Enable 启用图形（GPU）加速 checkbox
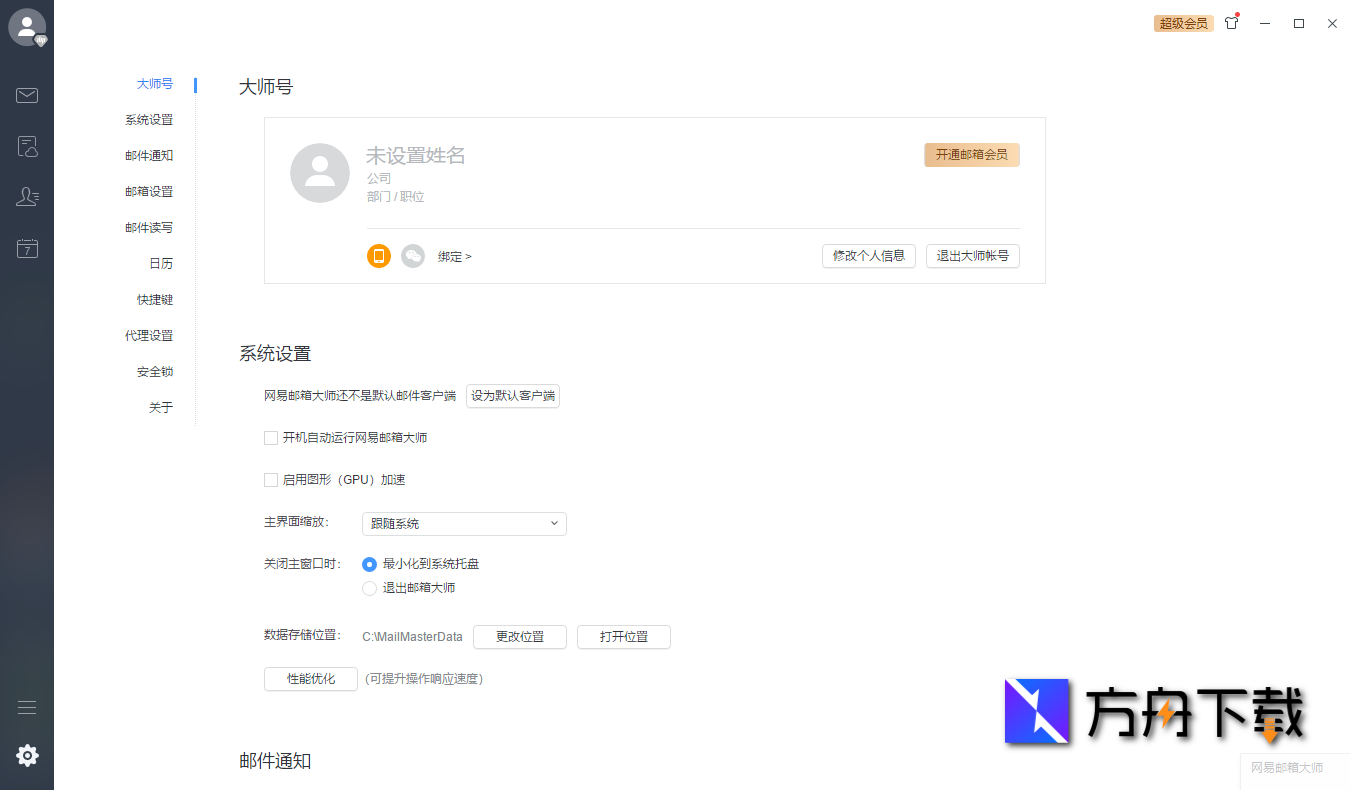 point(271,479)
